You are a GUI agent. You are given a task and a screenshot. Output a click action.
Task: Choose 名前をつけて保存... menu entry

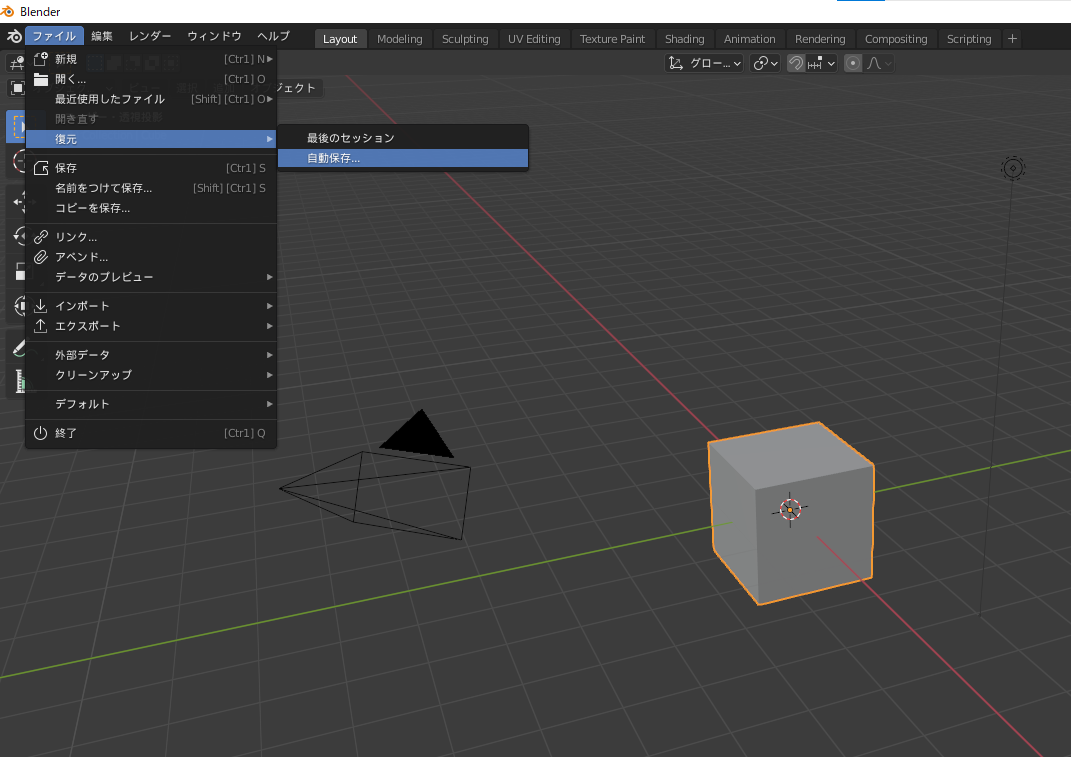click(151, 188)
